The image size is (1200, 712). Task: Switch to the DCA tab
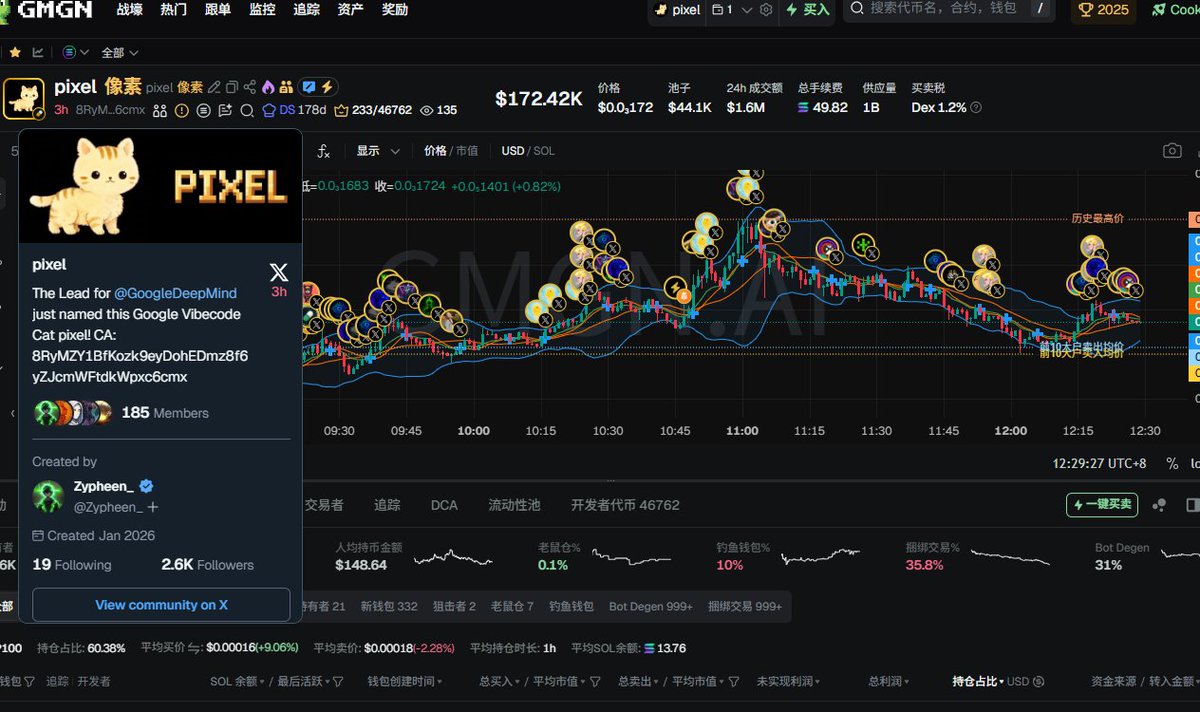pyautogui.click(x=444, y=505)
